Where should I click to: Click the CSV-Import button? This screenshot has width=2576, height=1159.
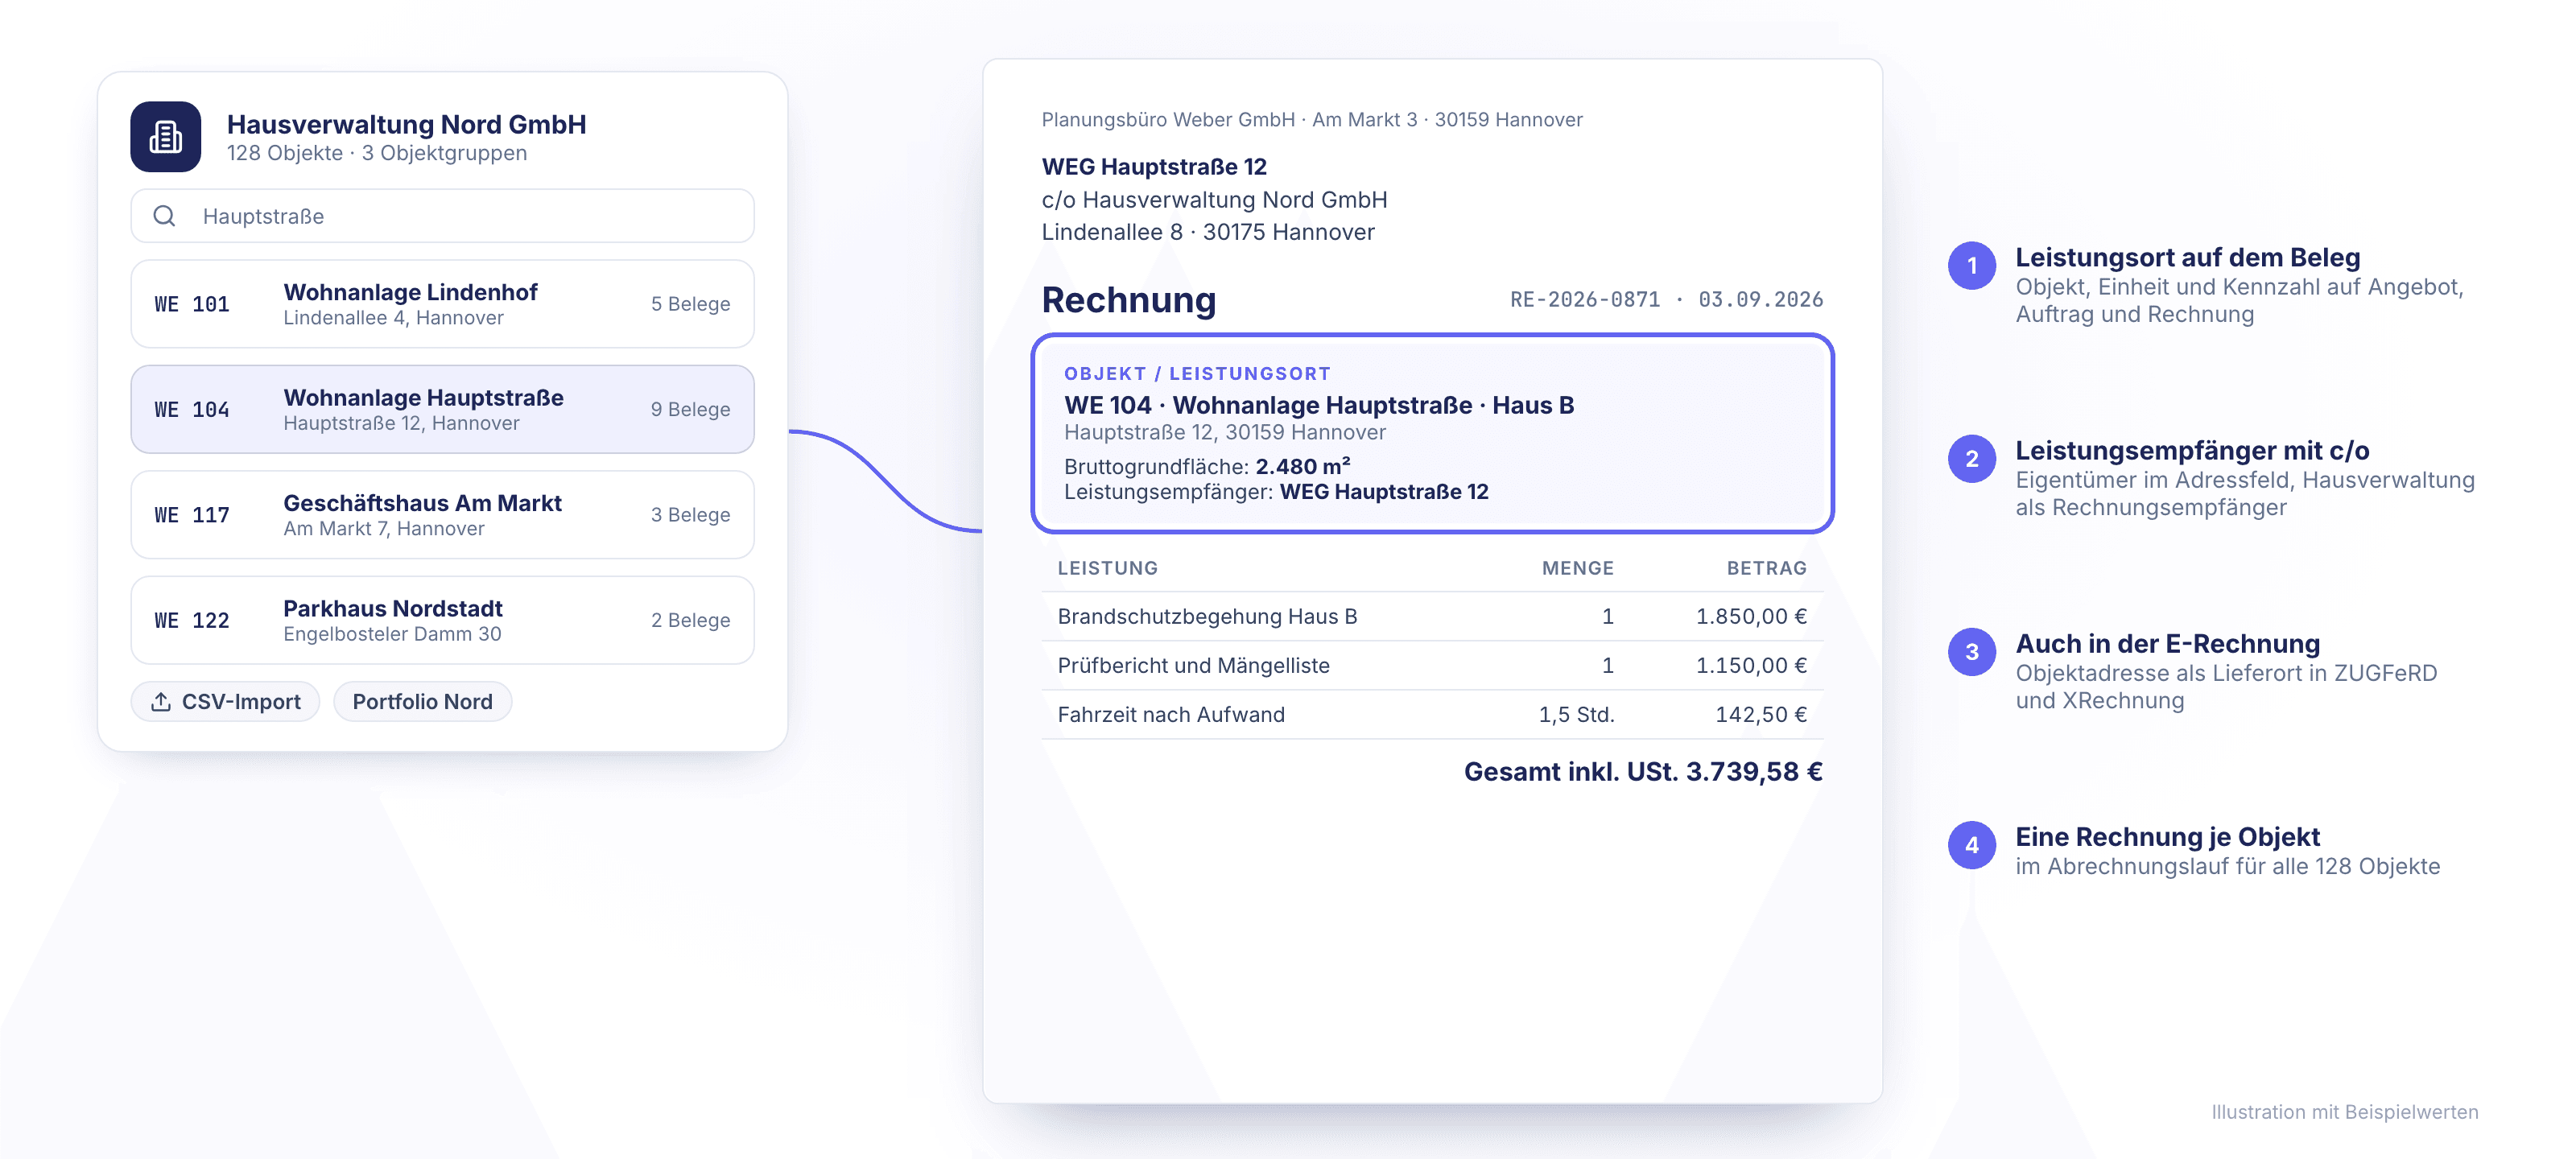tap(225, 702)
